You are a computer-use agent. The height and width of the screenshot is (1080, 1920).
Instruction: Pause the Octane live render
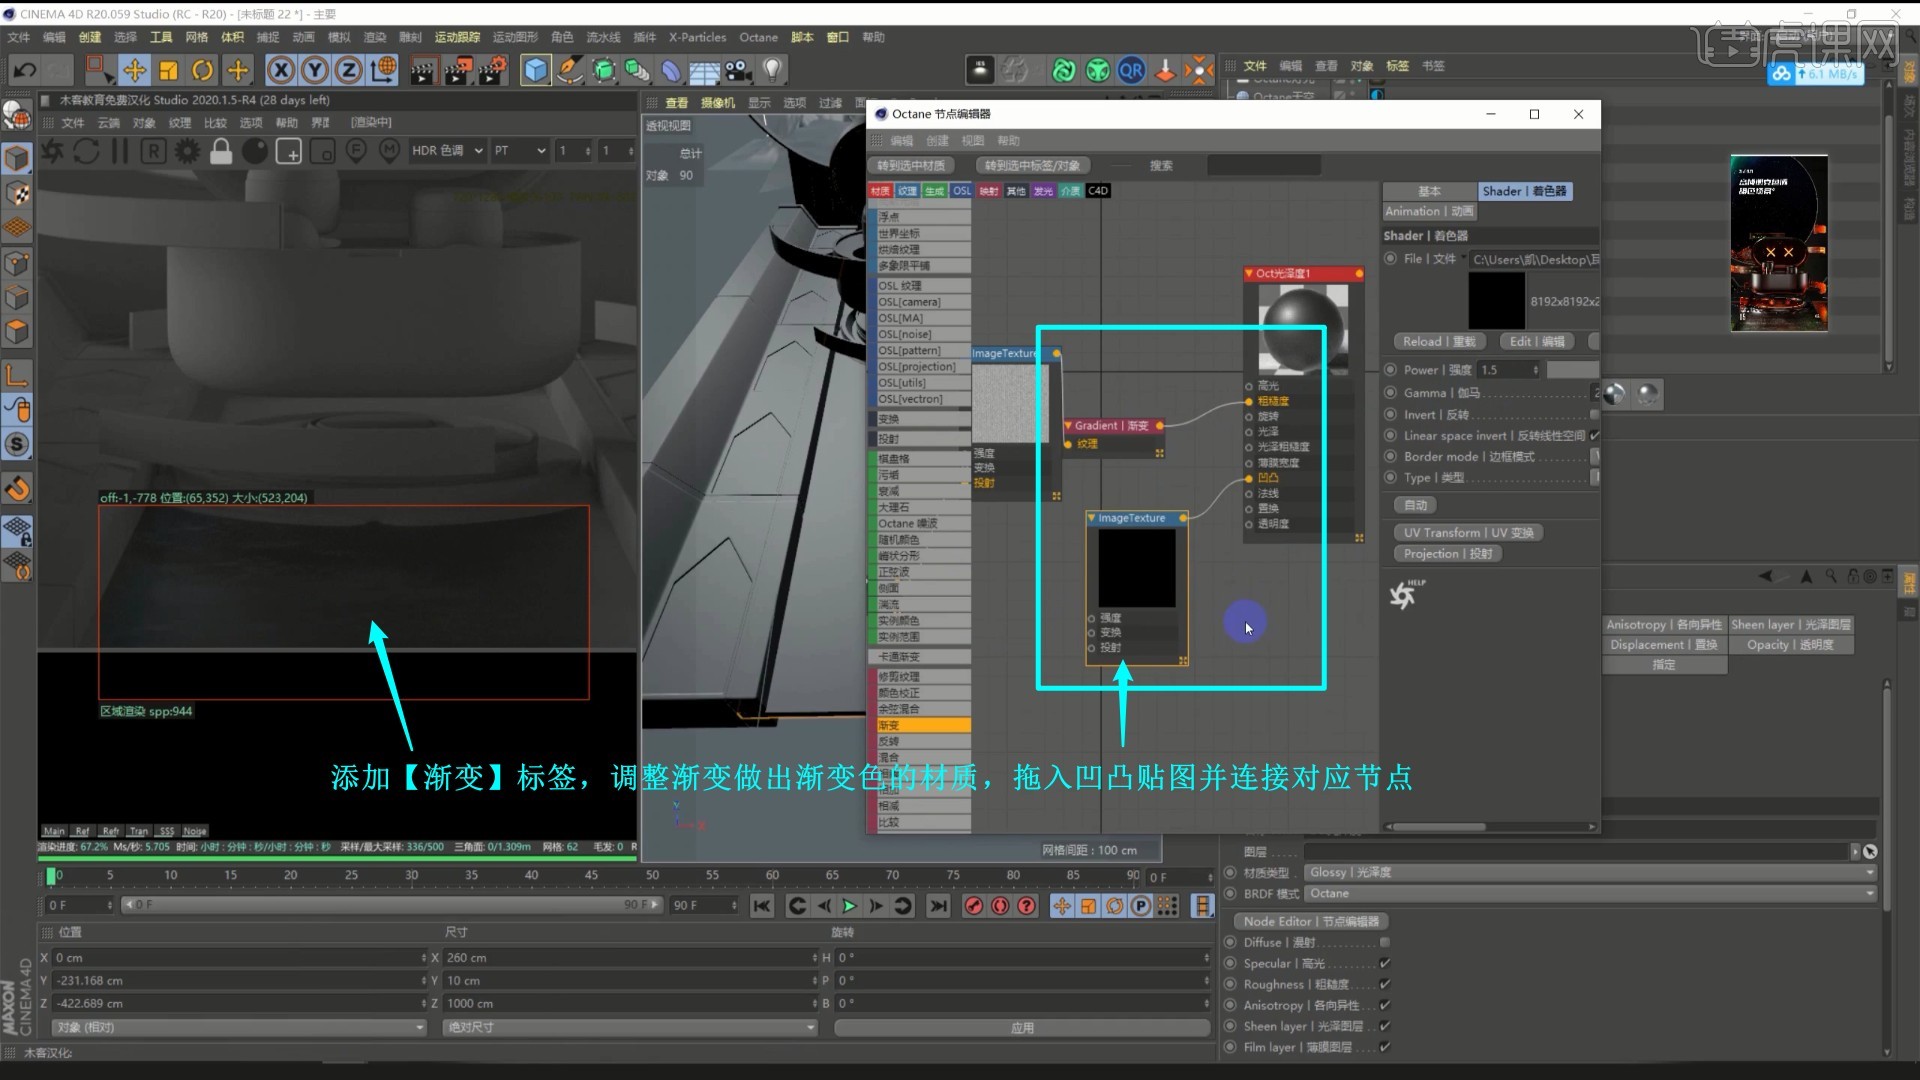pos(120,151)
